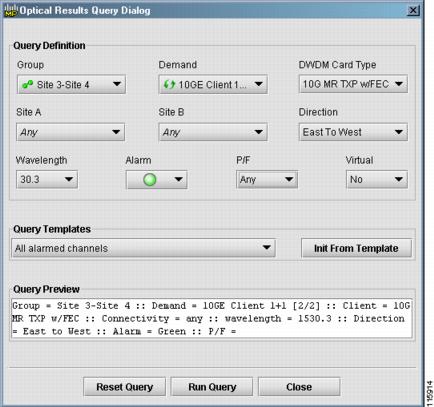Click the Init From Template button
Image resolution: width=434 pixels, height=407 pixels.
point(356,248)
